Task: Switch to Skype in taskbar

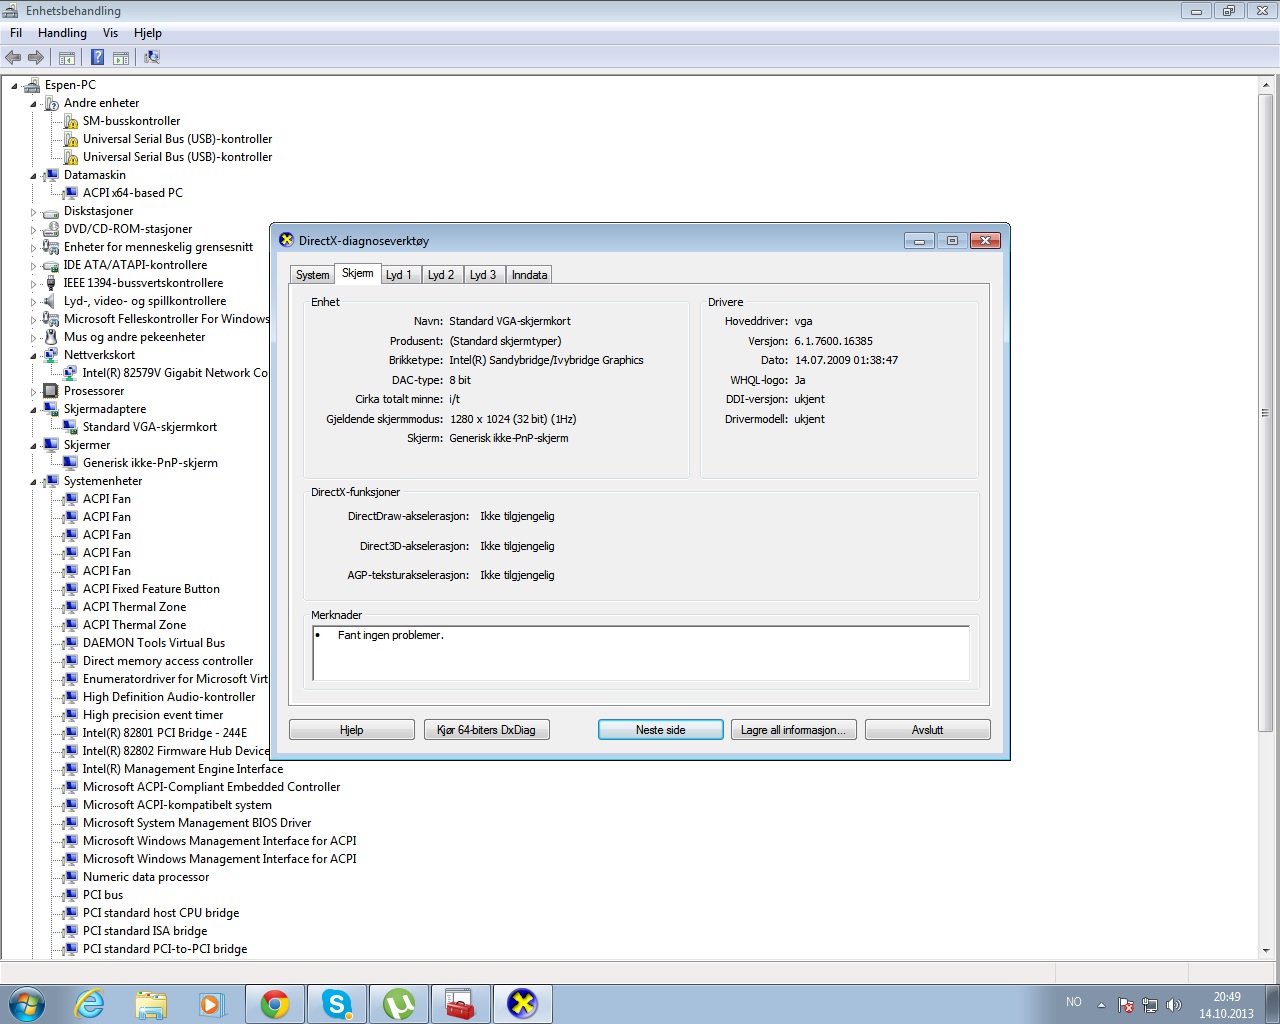Action: 337,1003
